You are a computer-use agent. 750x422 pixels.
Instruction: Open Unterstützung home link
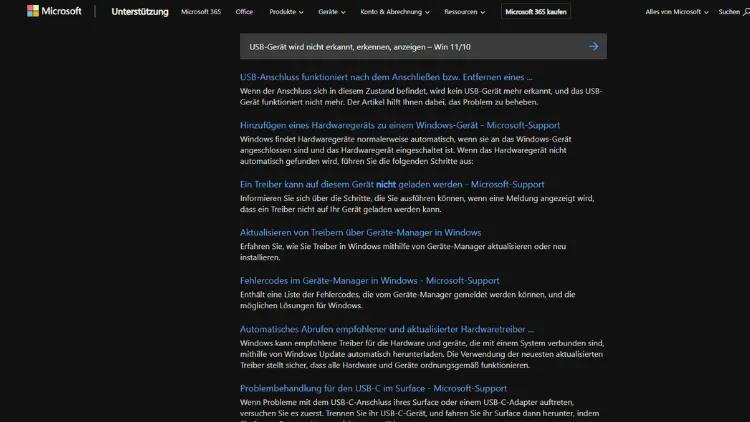coord(140,11)
